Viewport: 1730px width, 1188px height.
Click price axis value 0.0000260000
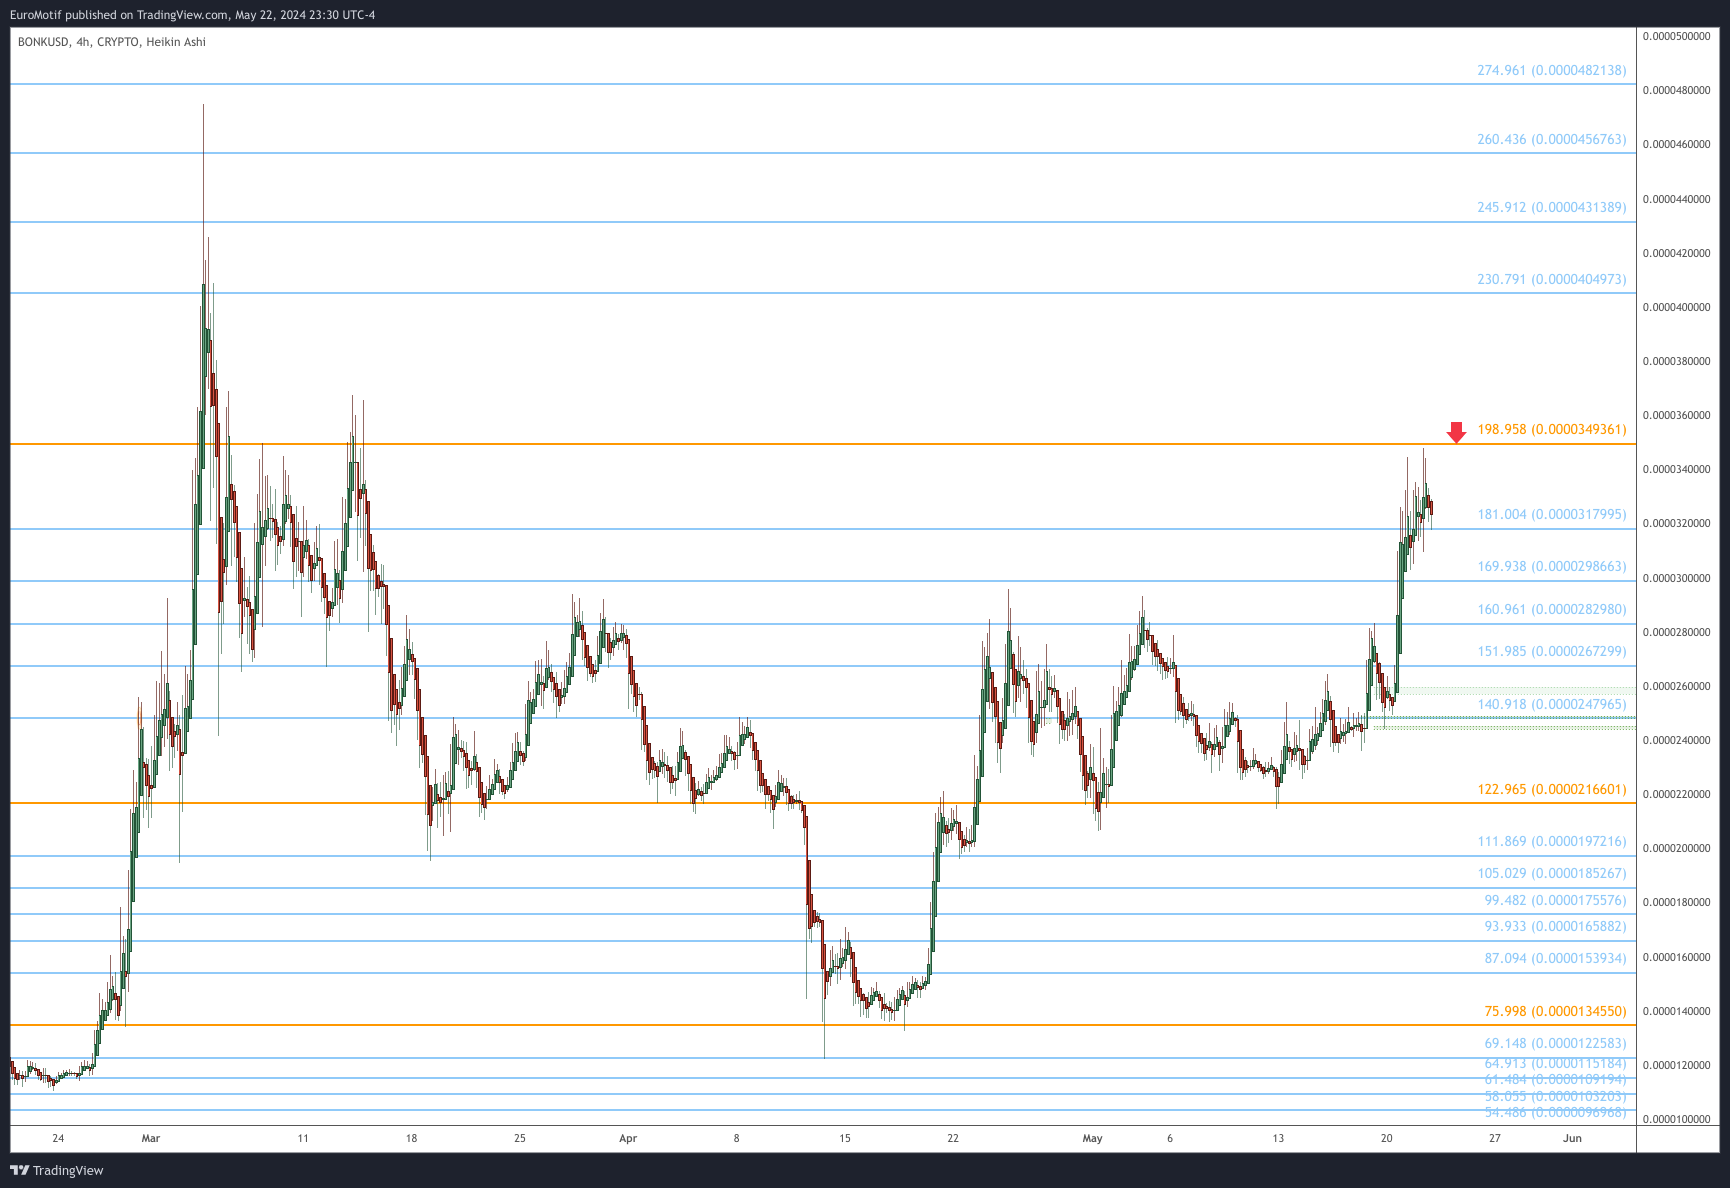coord(1677,686)
